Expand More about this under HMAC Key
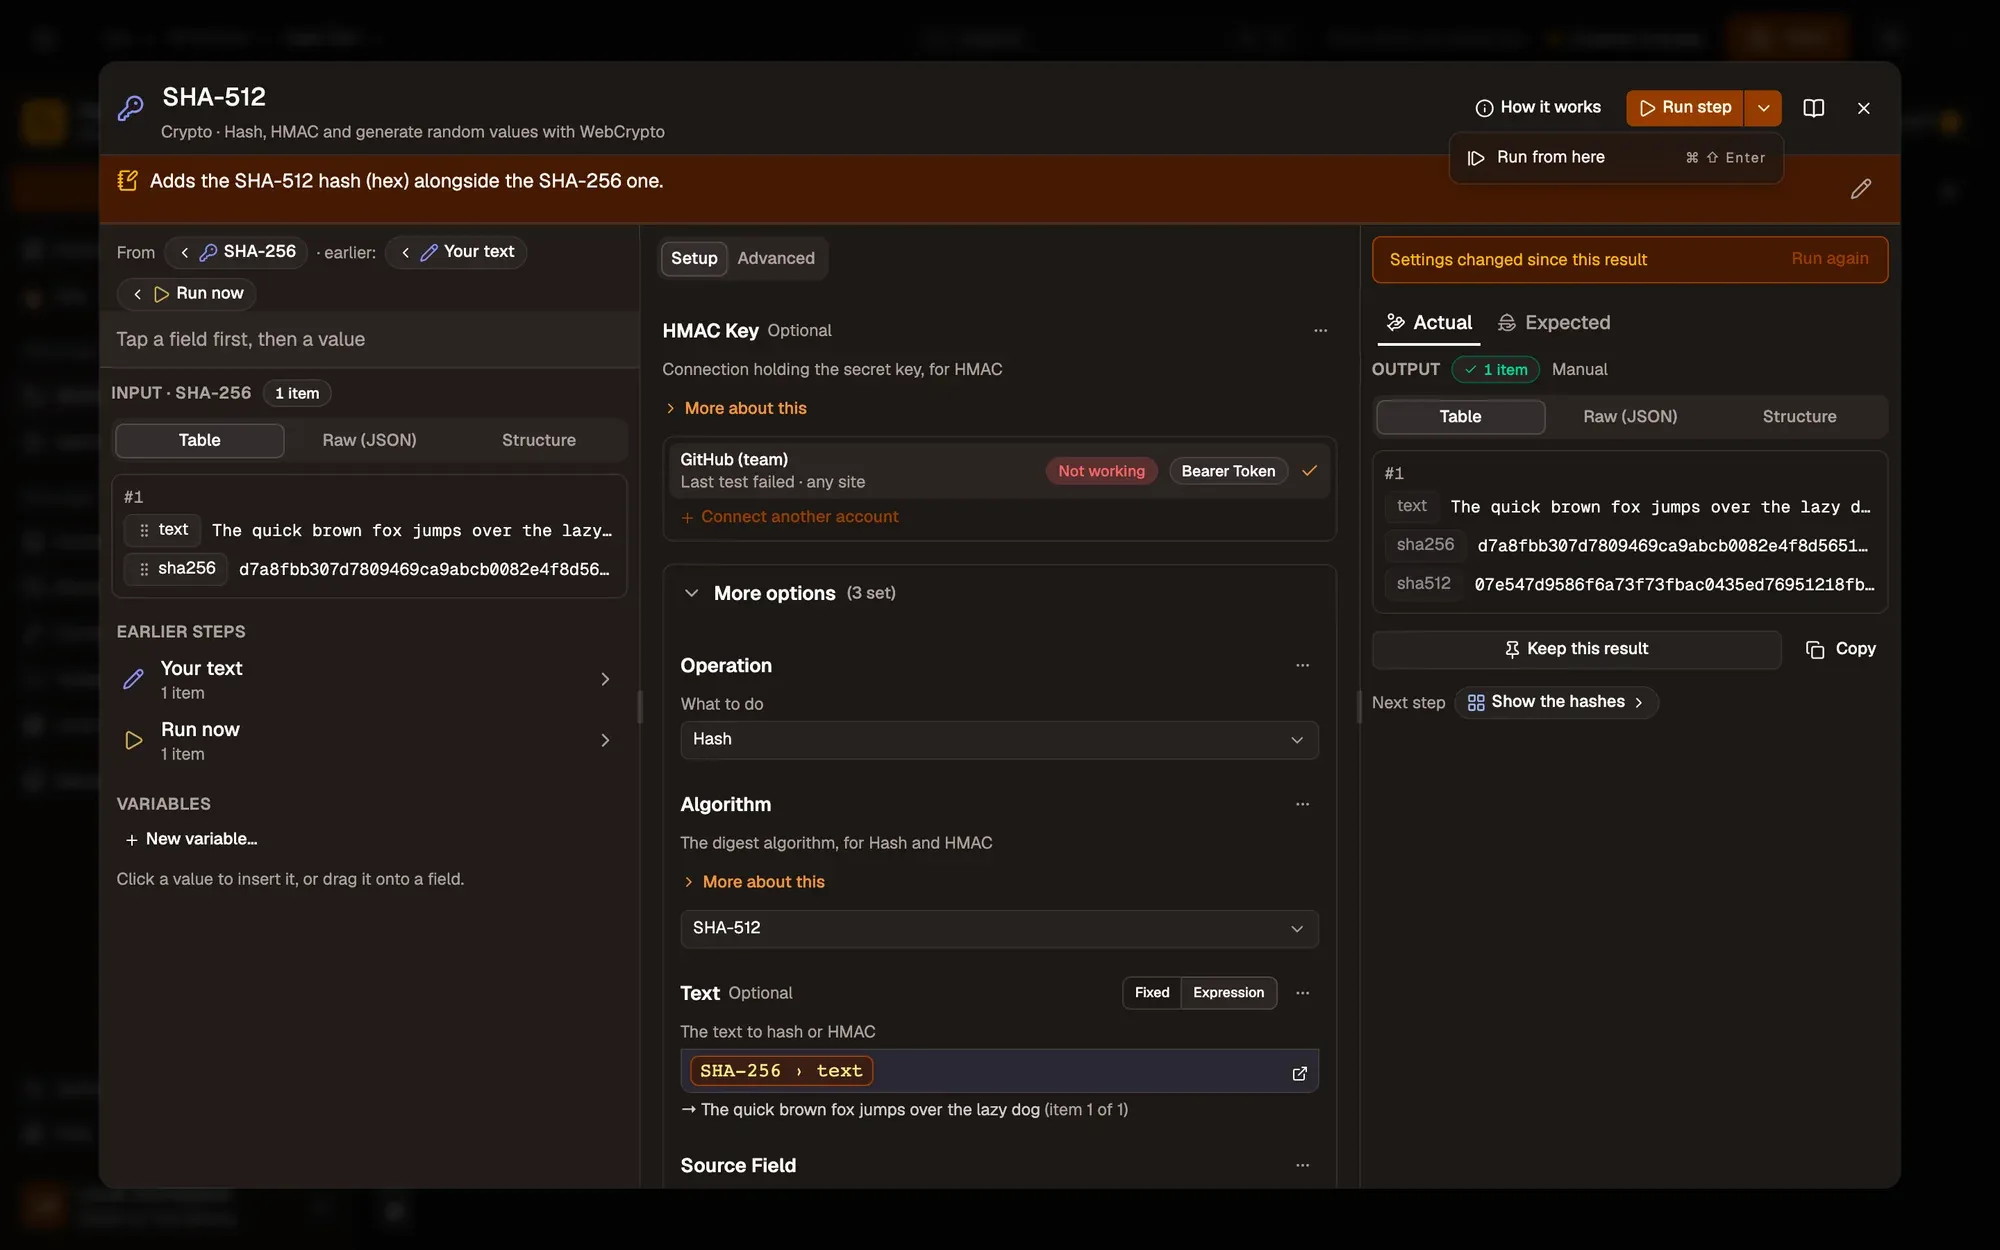 coord(736,409)
